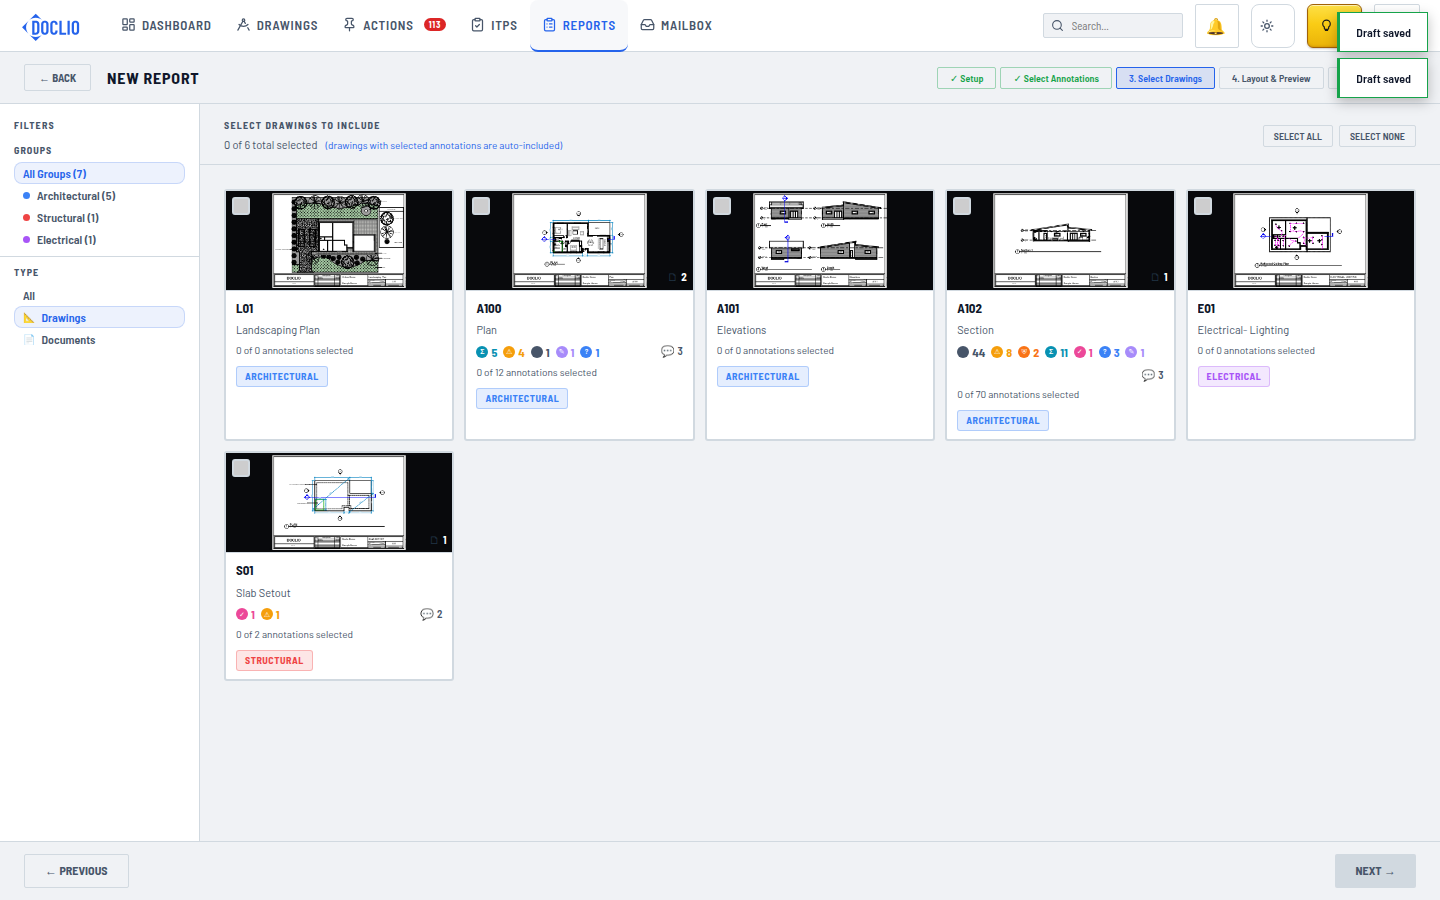The width and height of the screenshot is (1440, 900).
Task: Check the S01 Slab Setout checkbox
Action: (241, 468)
